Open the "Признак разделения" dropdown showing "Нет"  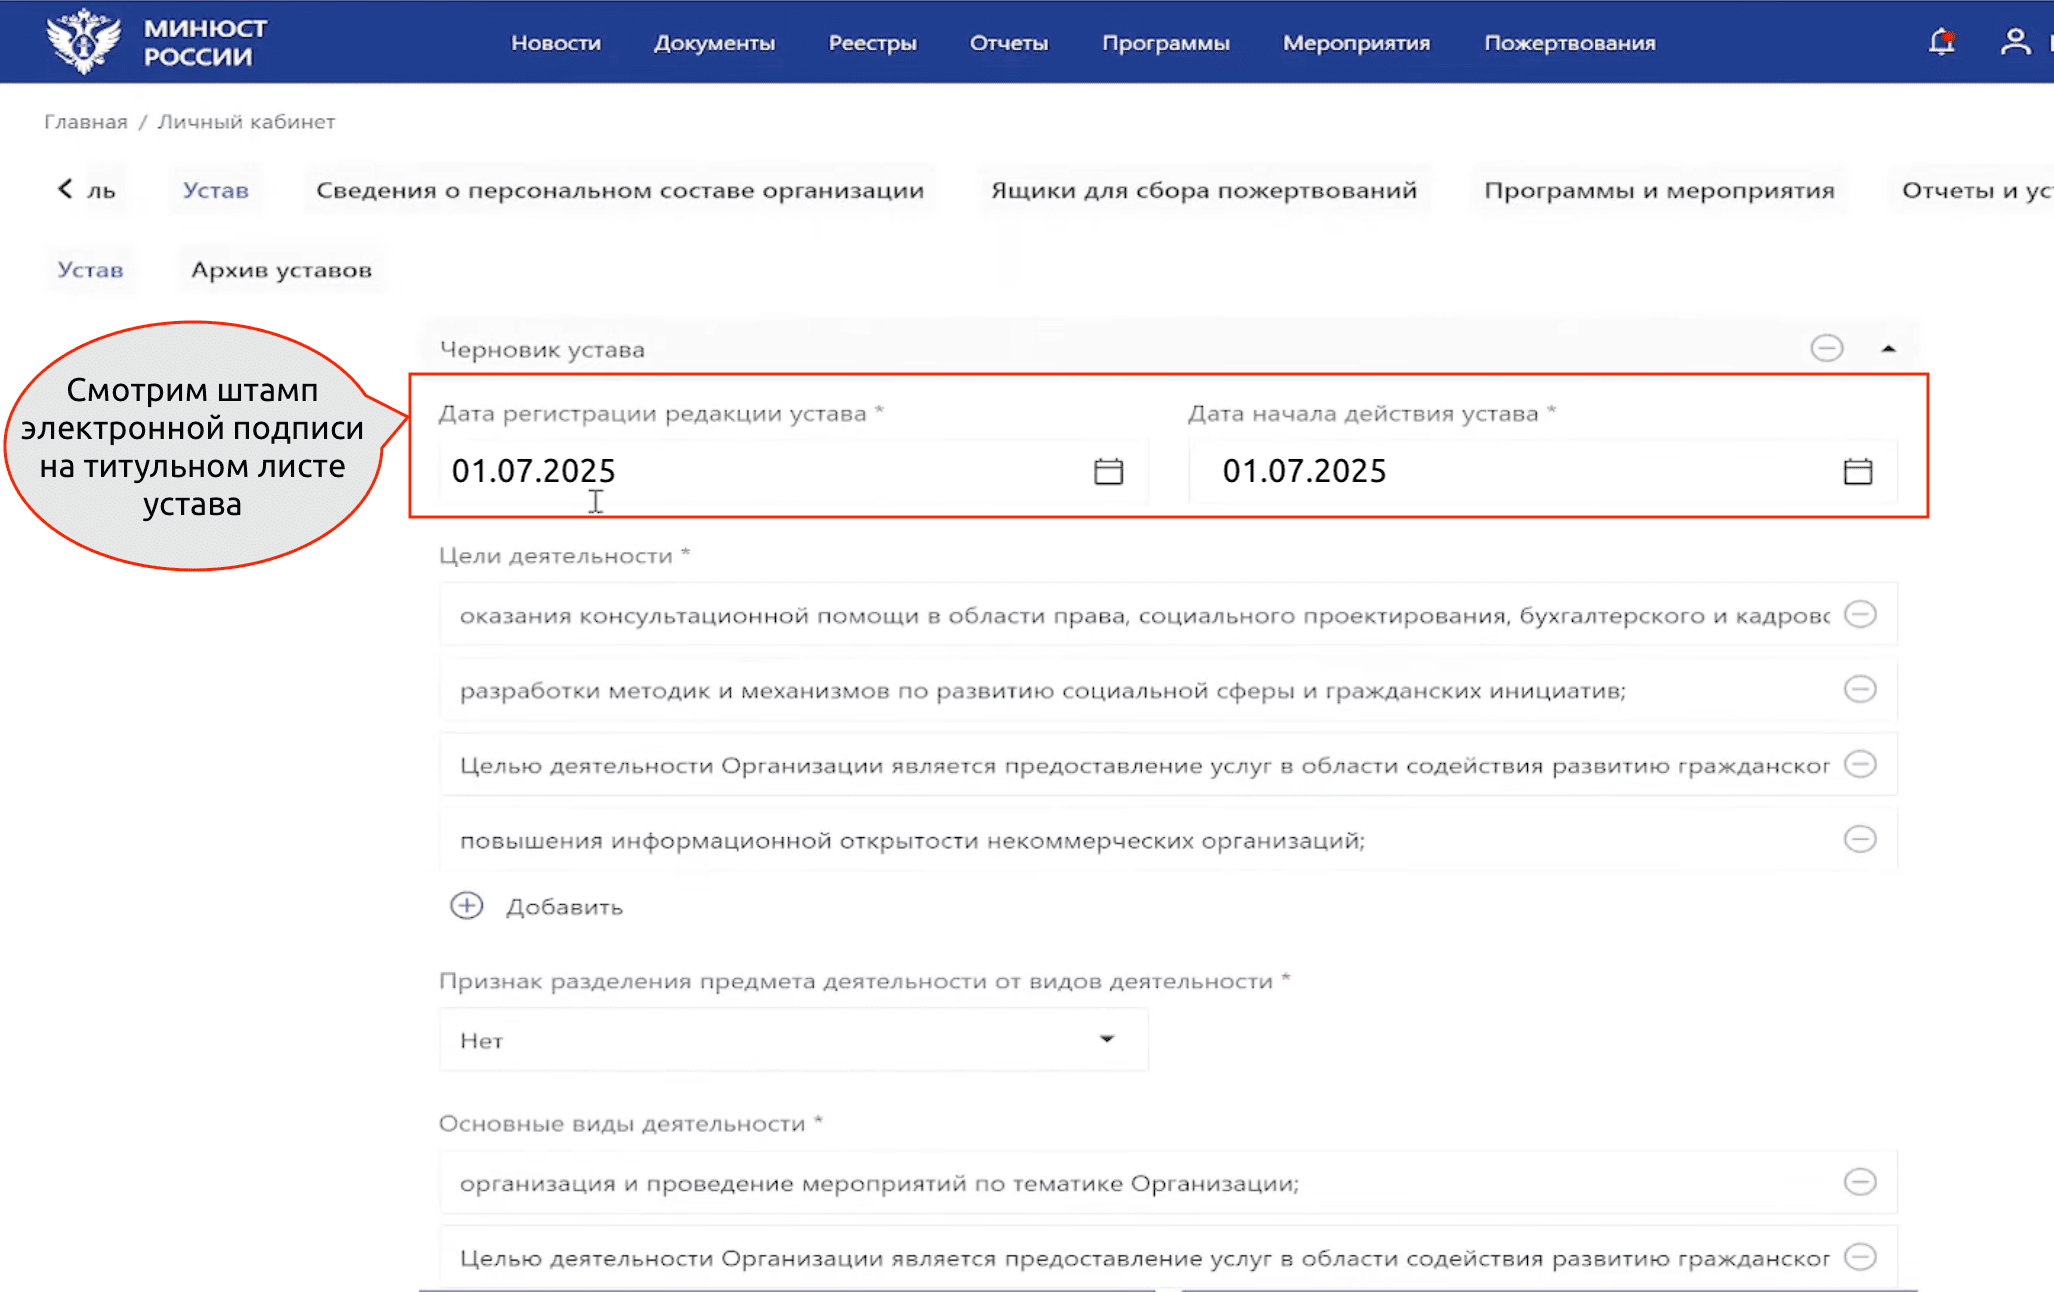coord(1105,1039)
